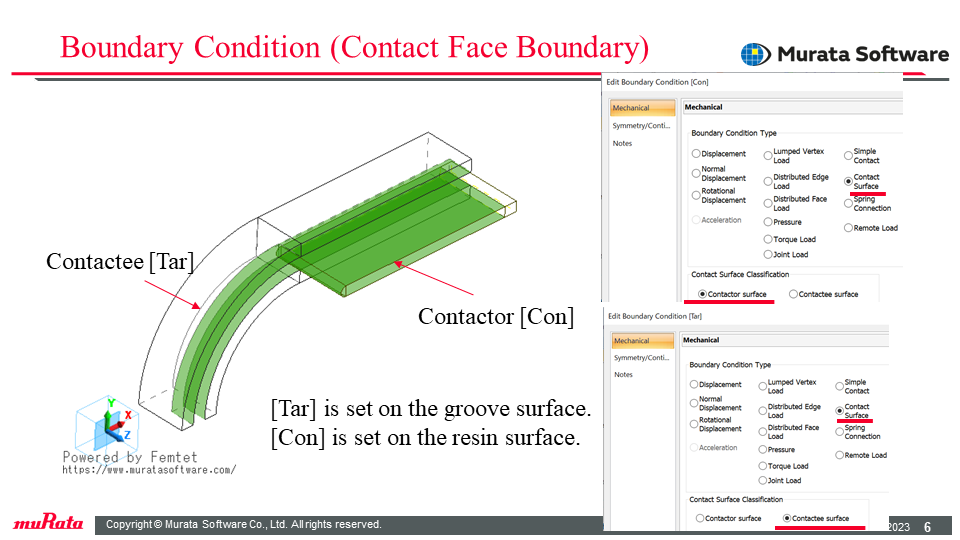This screenshot has height=540, width=960.
Task: Click the red muRata logo at bottom left
Action: point(48,522)
